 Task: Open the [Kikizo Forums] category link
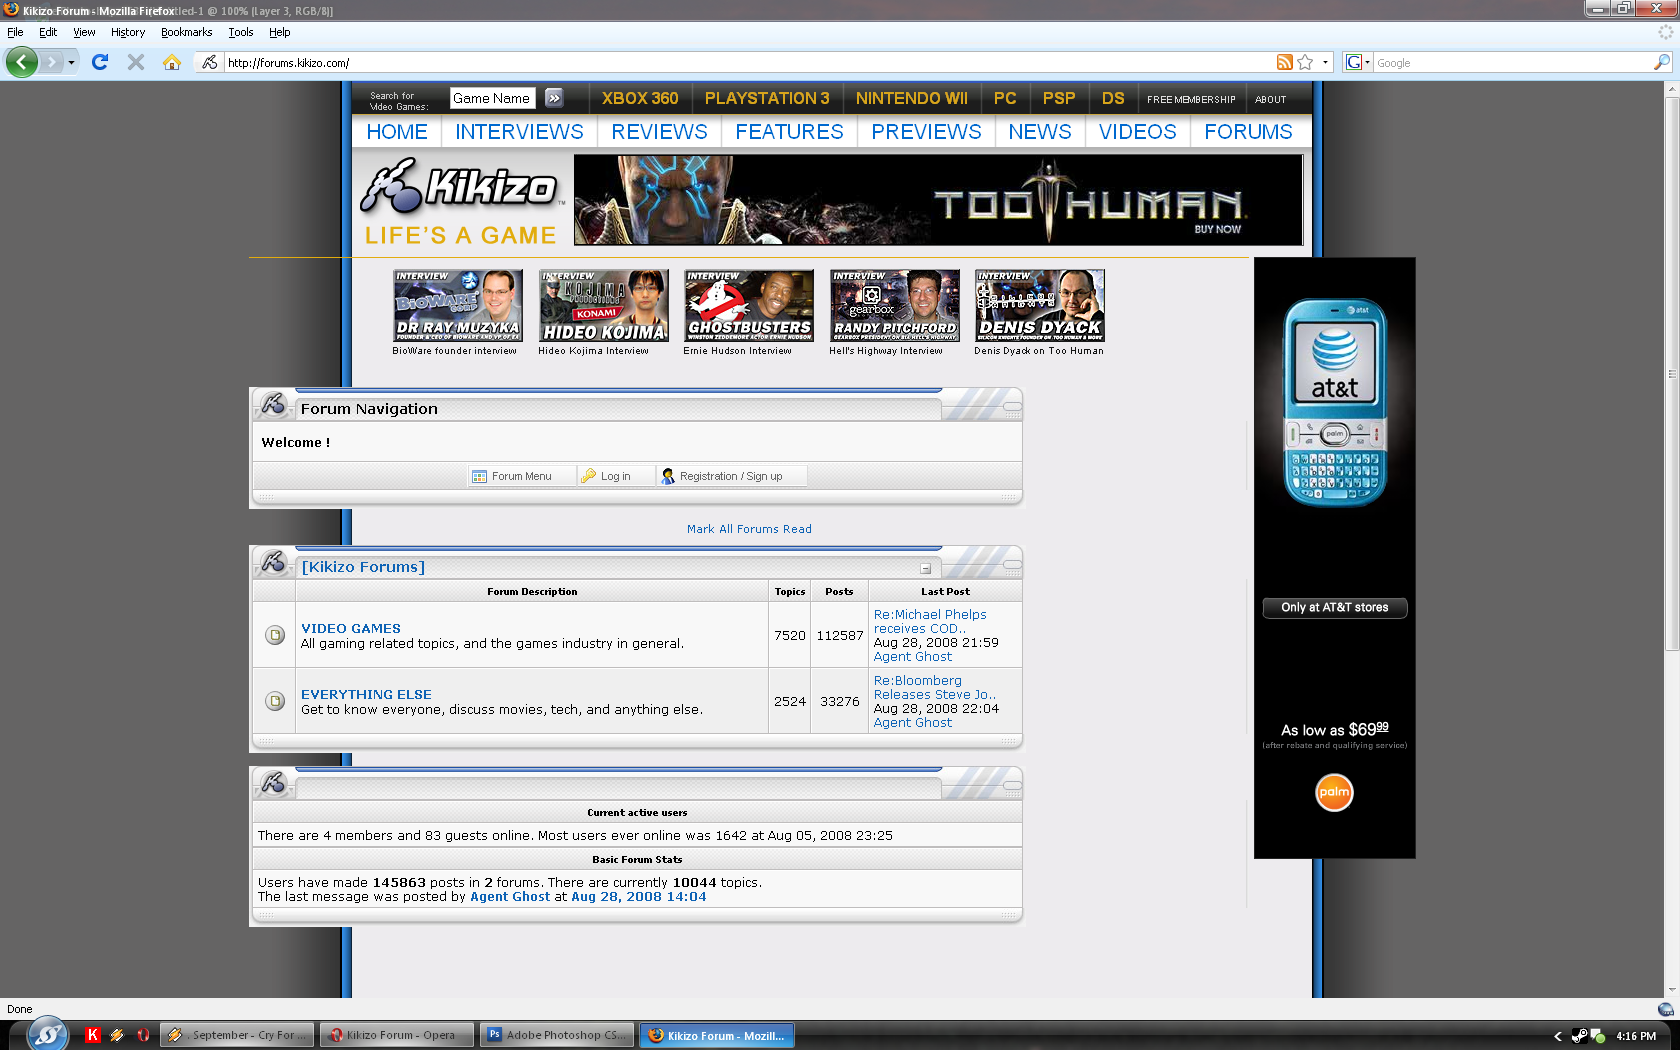click(x=363, y=567)
